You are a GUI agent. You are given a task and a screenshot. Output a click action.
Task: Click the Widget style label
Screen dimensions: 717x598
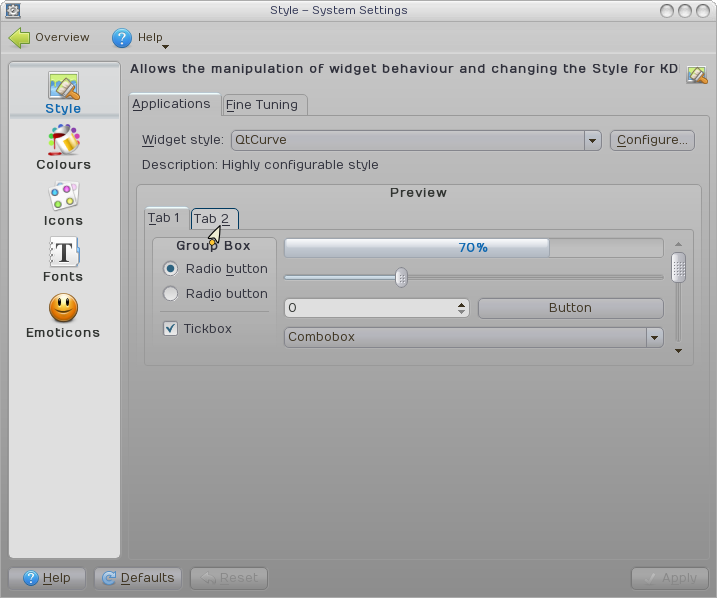pyautogui.click(x=183, y=140)
